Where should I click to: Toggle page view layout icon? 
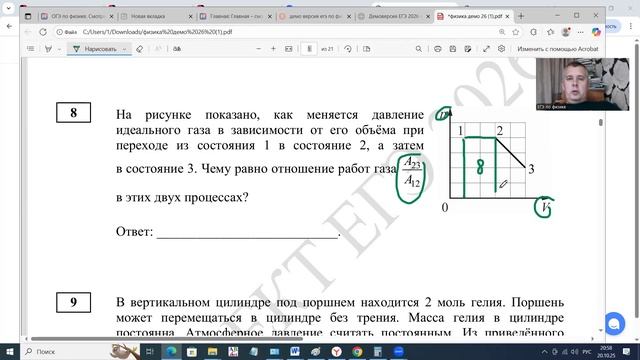coord(367,49)
